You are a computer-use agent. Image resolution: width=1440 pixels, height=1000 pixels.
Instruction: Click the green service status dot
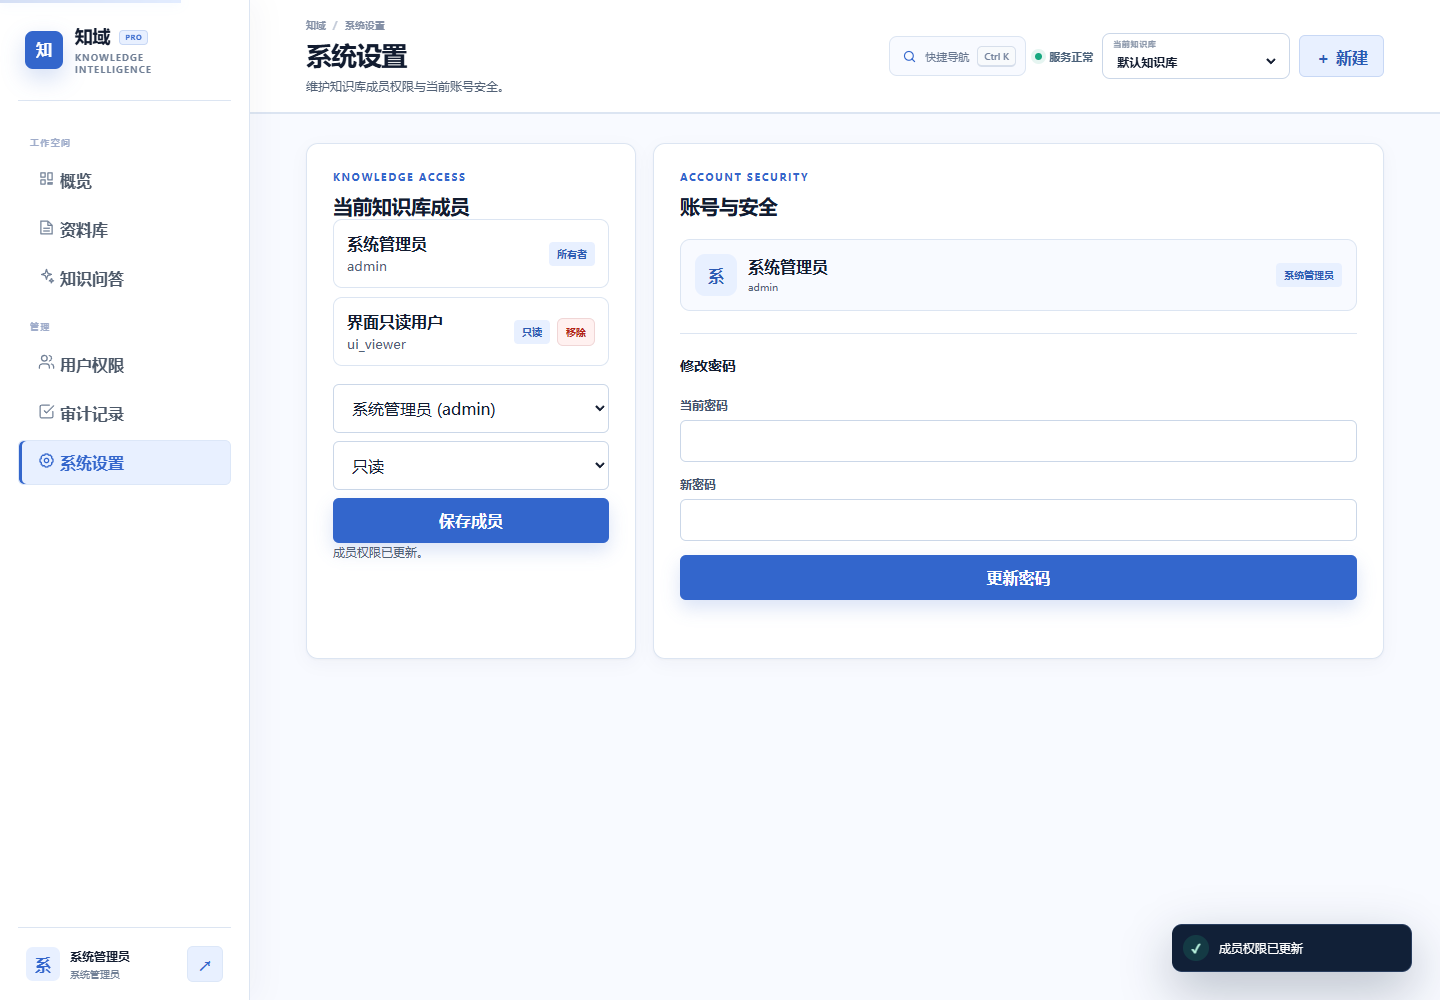tap(1038, 57)
